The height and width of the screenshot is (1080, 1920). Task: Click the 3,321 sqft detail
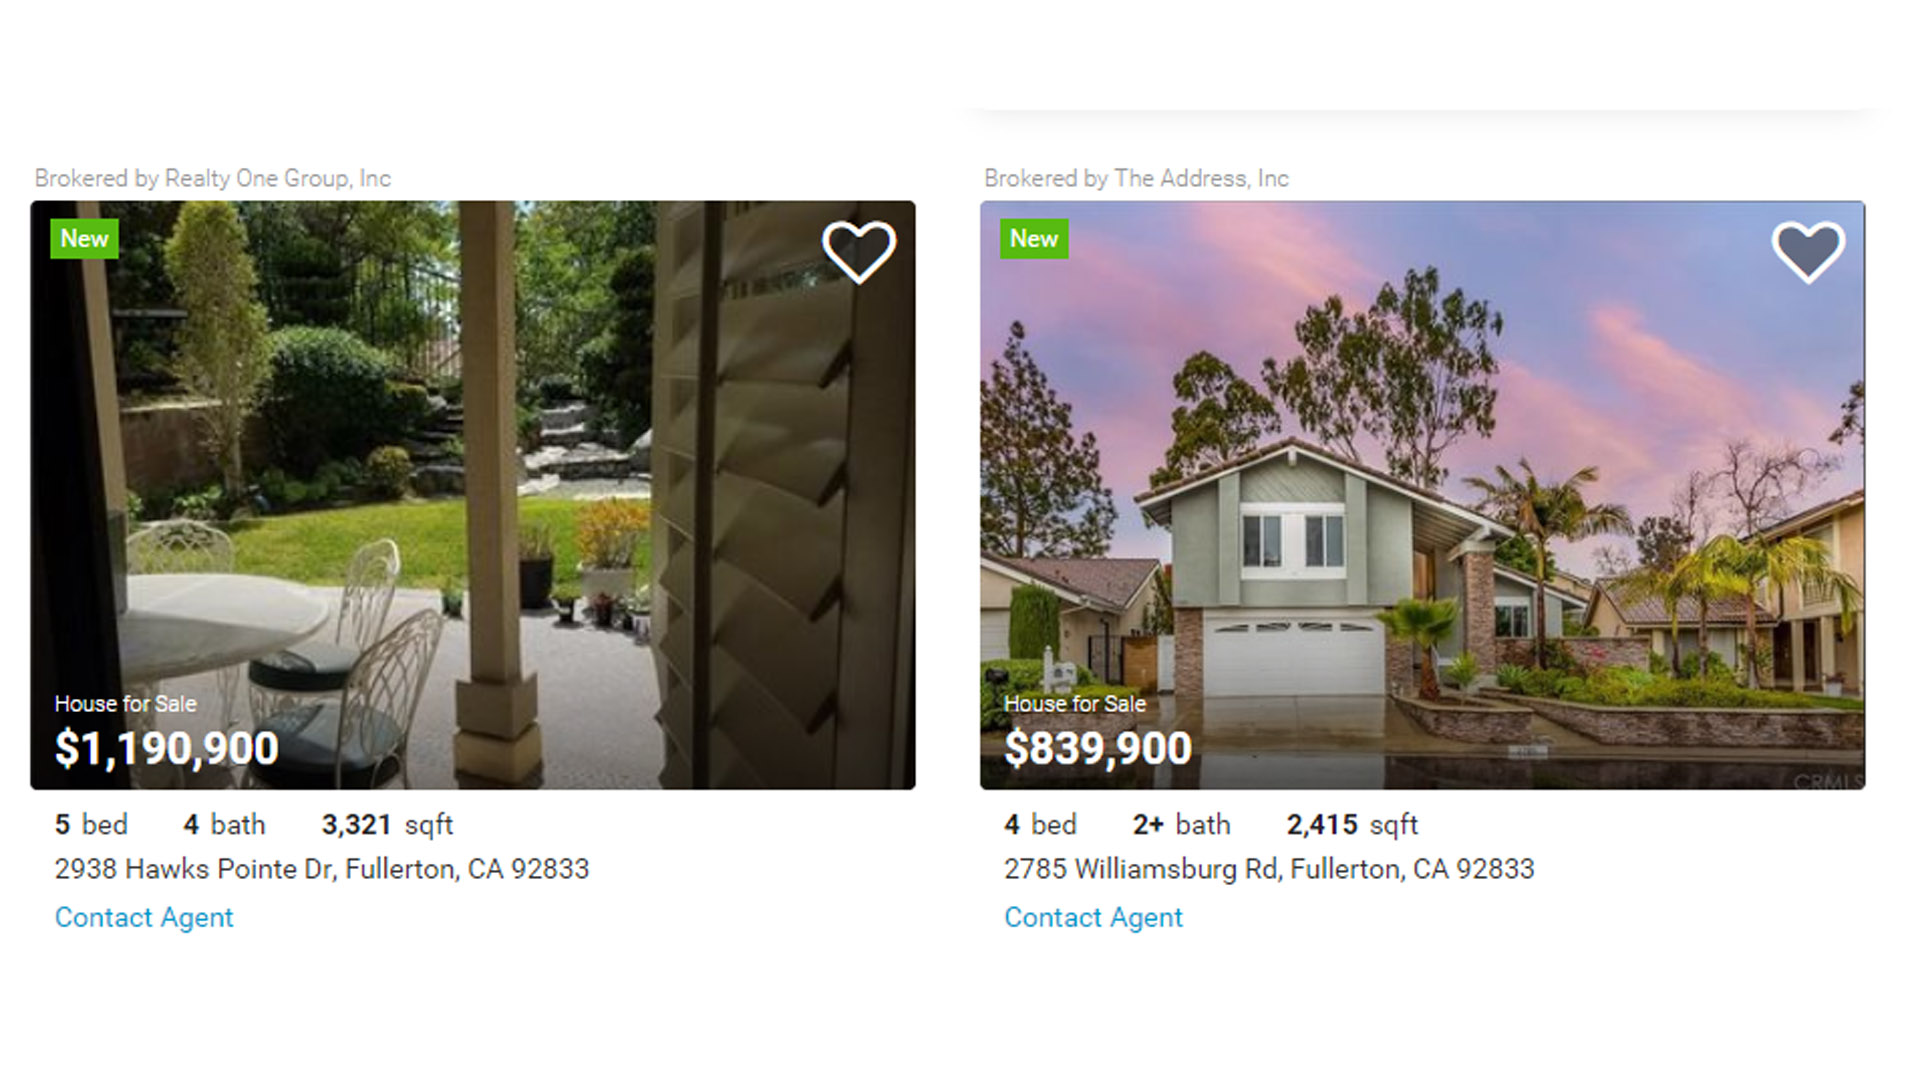[387, 825]
